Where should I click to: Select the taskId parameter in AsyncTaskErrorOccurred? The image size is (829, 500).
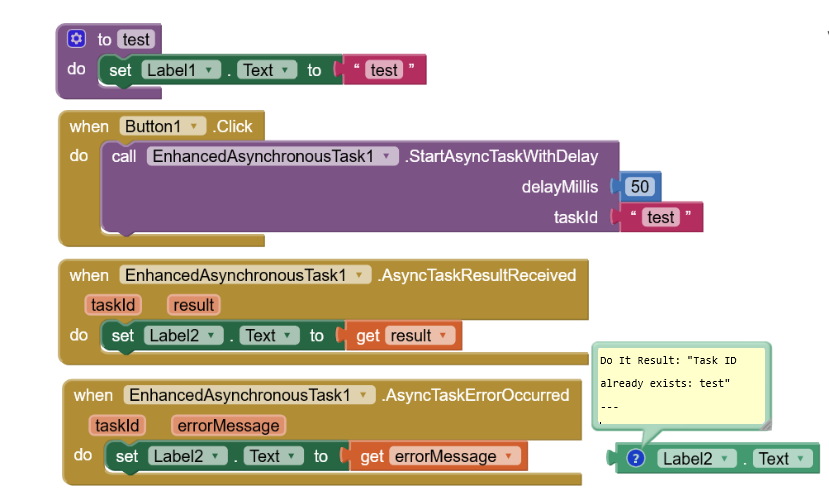(x=117, y=425)
